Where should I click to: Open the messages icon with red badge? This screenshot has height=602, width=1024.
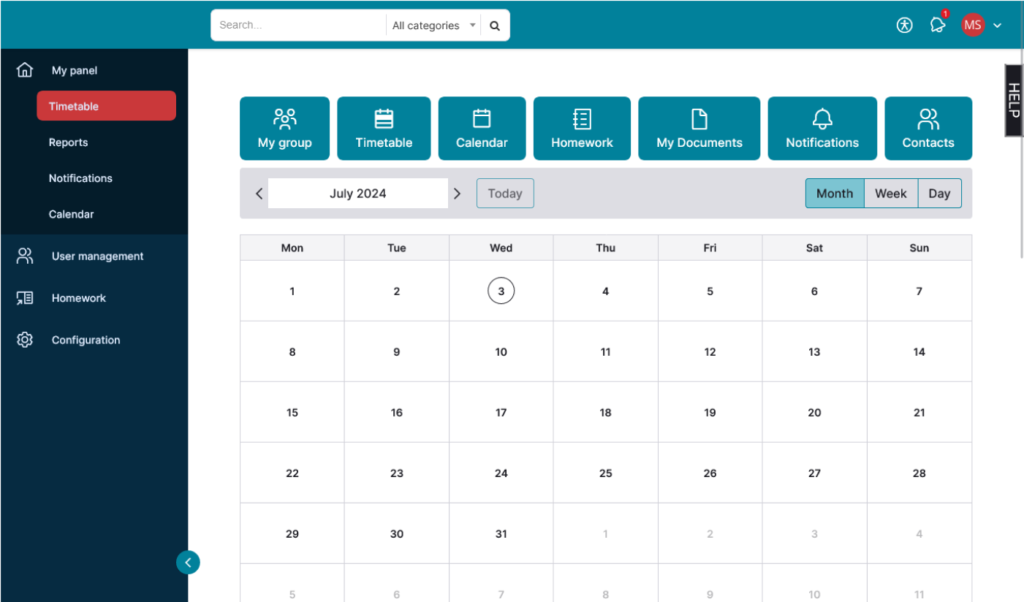[x=937, y=25]
